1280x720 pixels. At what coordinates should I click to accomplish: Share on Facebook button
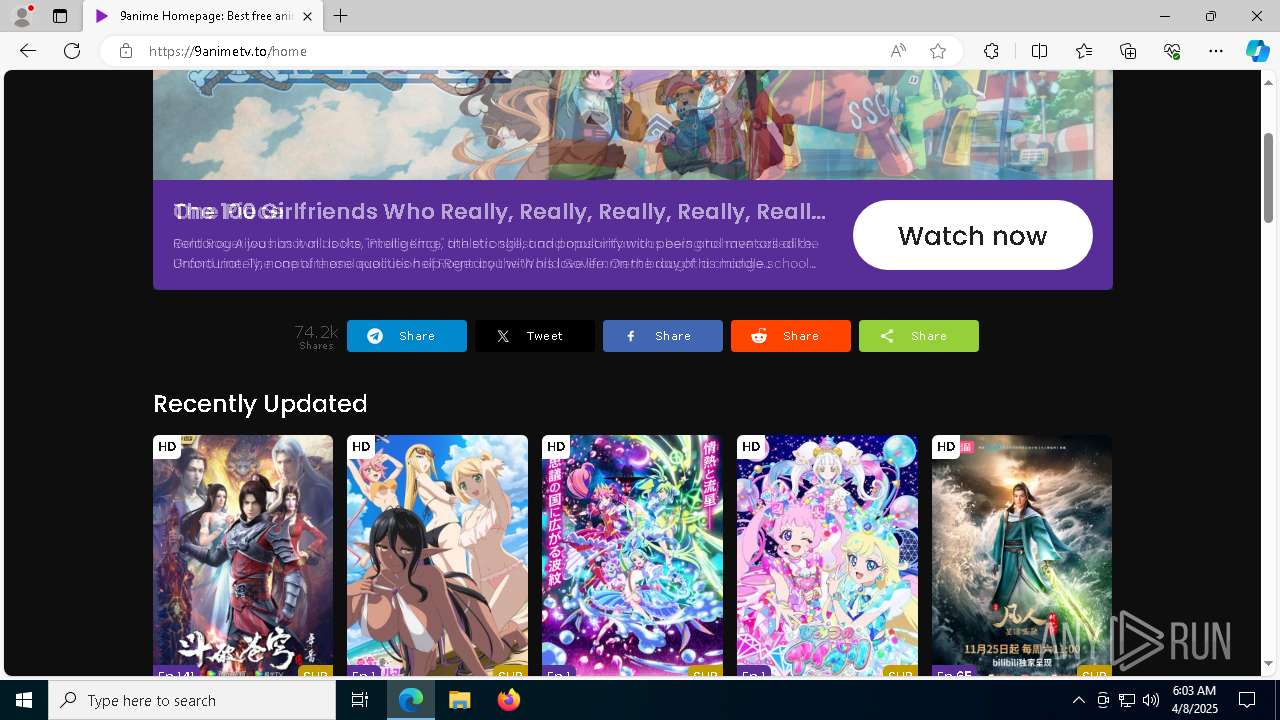pos(663,336)
